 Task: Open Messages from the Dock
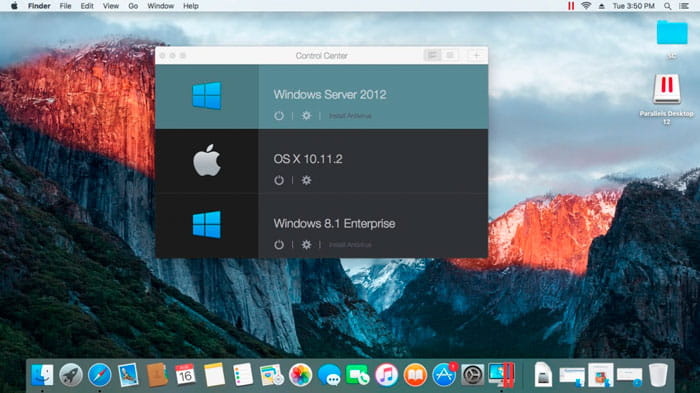(x=329, y=374)
